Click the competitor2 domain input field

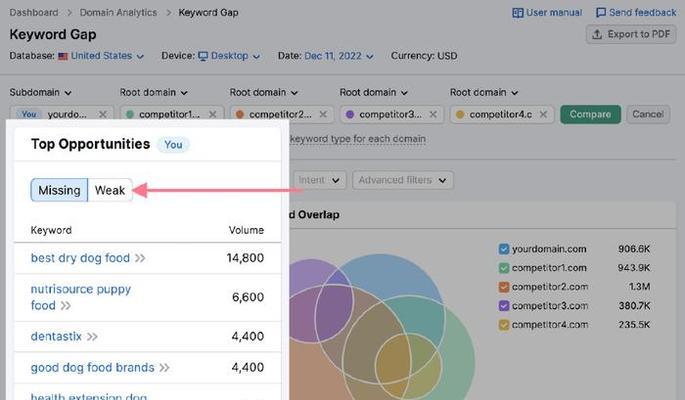tap(282, 114)
